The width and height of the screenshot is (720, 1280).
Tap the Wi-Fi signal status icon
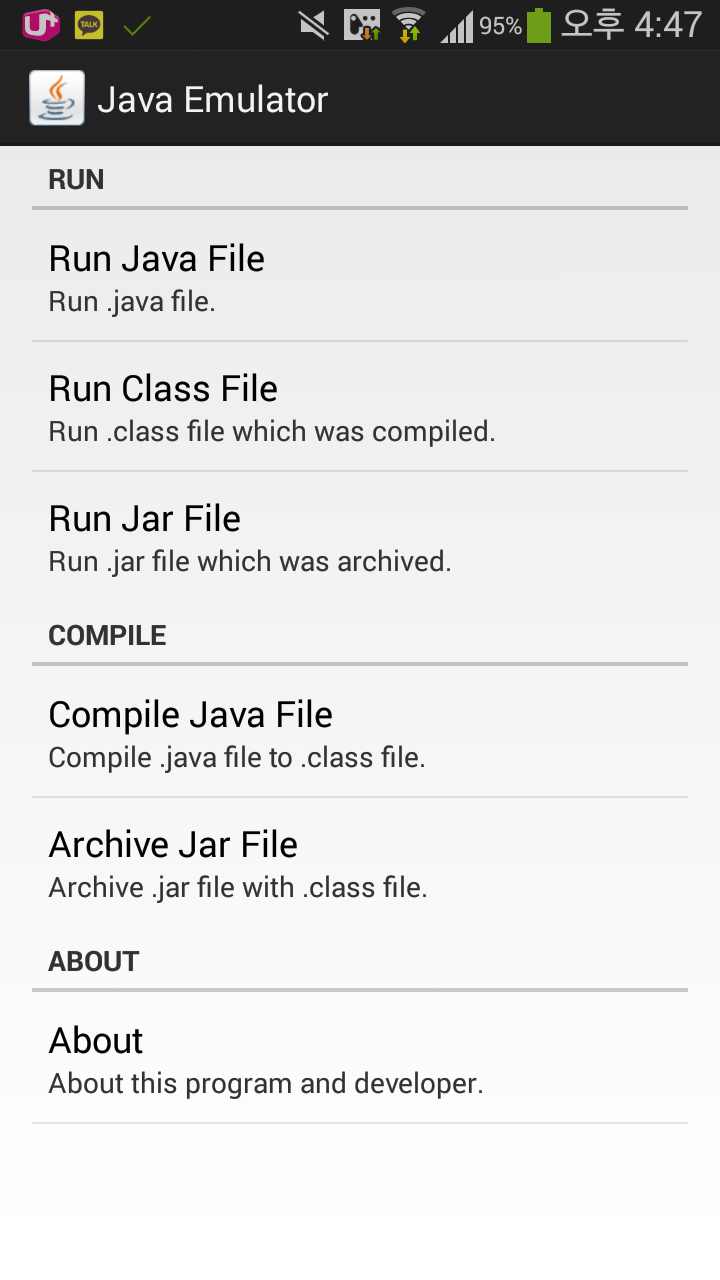[x=408, y=25]
